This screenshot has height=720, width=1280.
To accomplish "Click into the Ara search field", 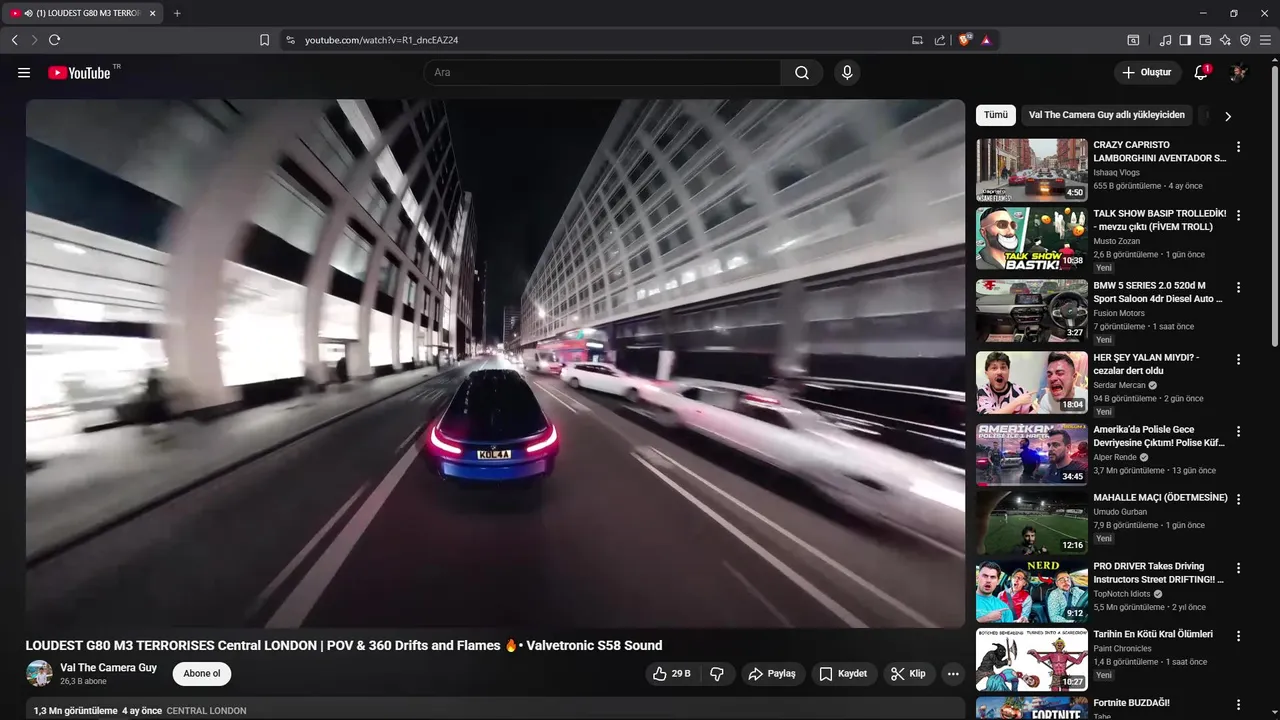I will pos(603,73).
